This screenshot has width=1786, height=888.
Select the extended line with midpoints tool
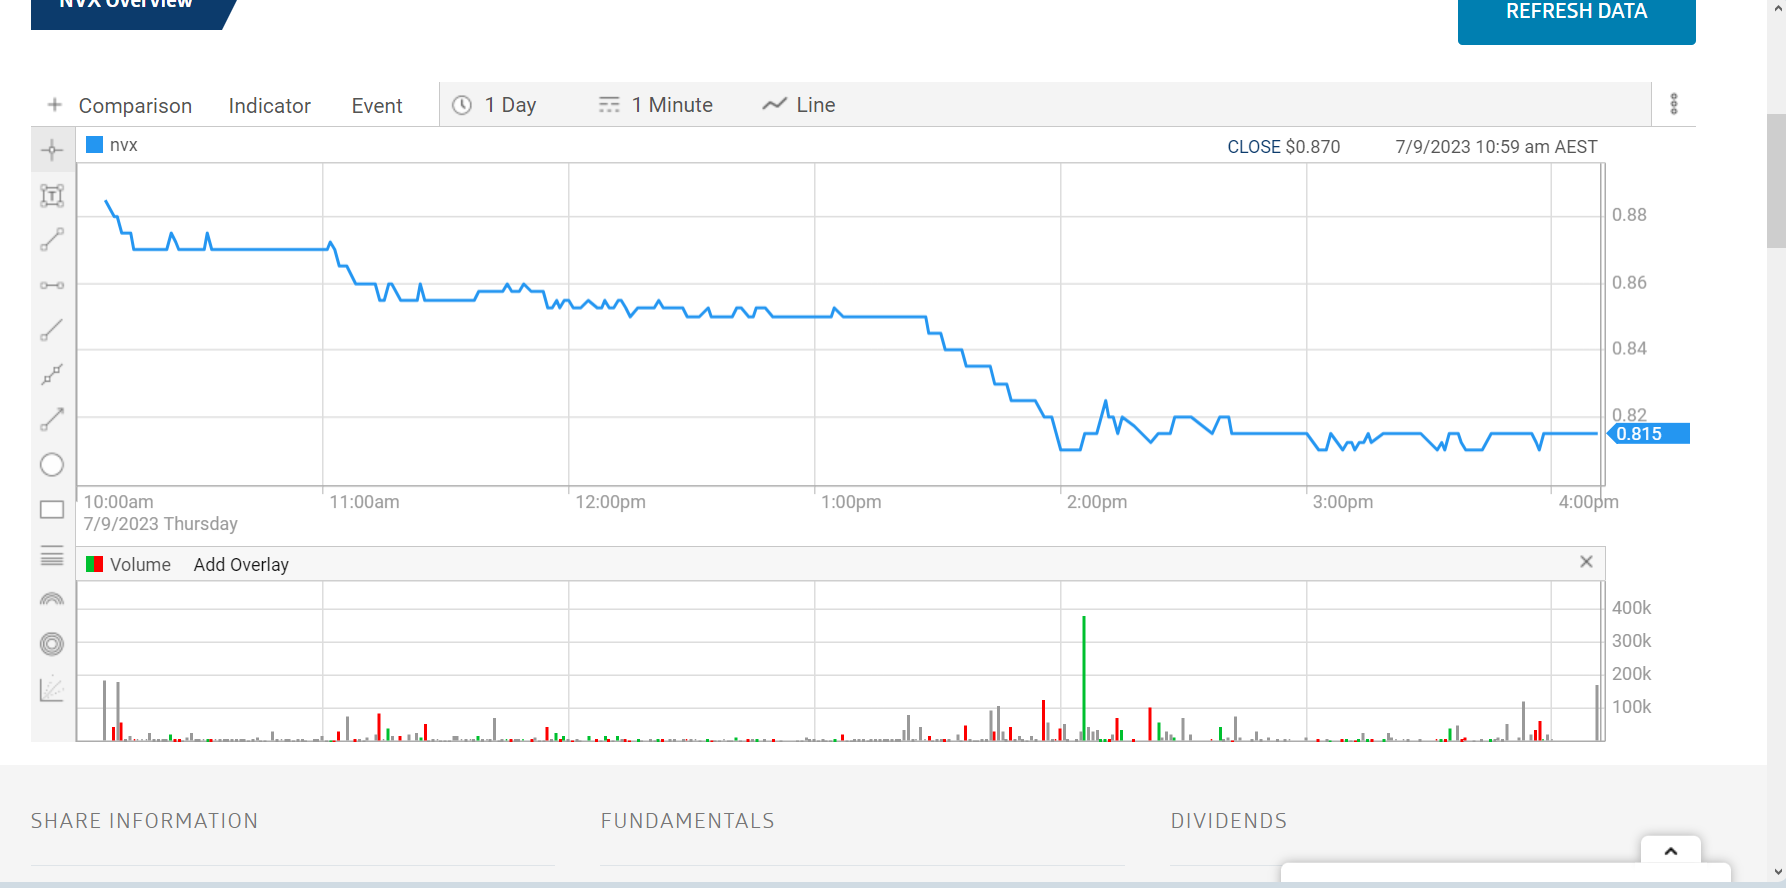[52, 375]
